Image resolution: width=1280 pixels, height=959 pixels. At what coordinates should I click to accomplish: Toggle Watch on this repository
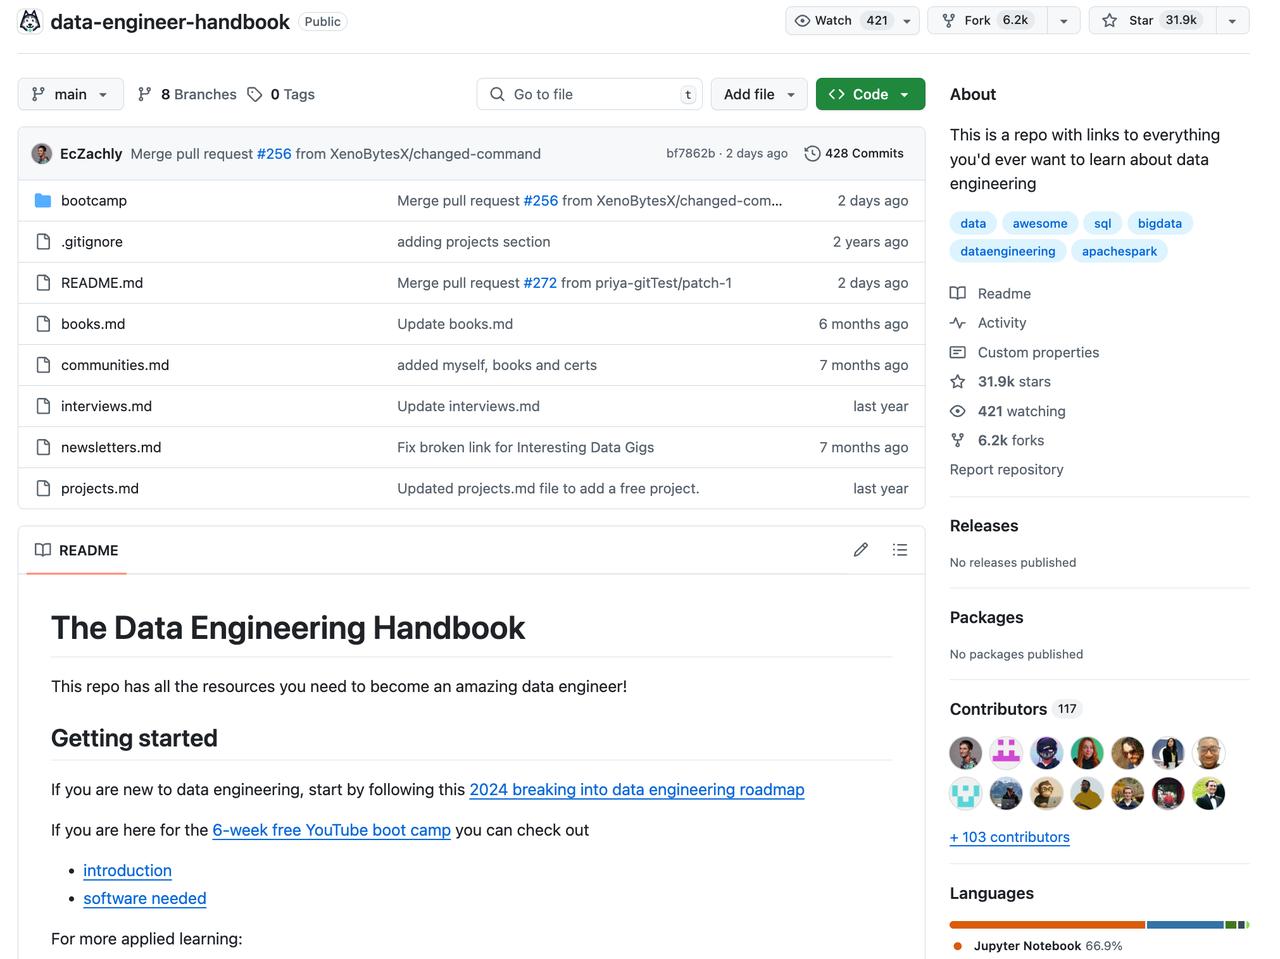pos(838,20)
